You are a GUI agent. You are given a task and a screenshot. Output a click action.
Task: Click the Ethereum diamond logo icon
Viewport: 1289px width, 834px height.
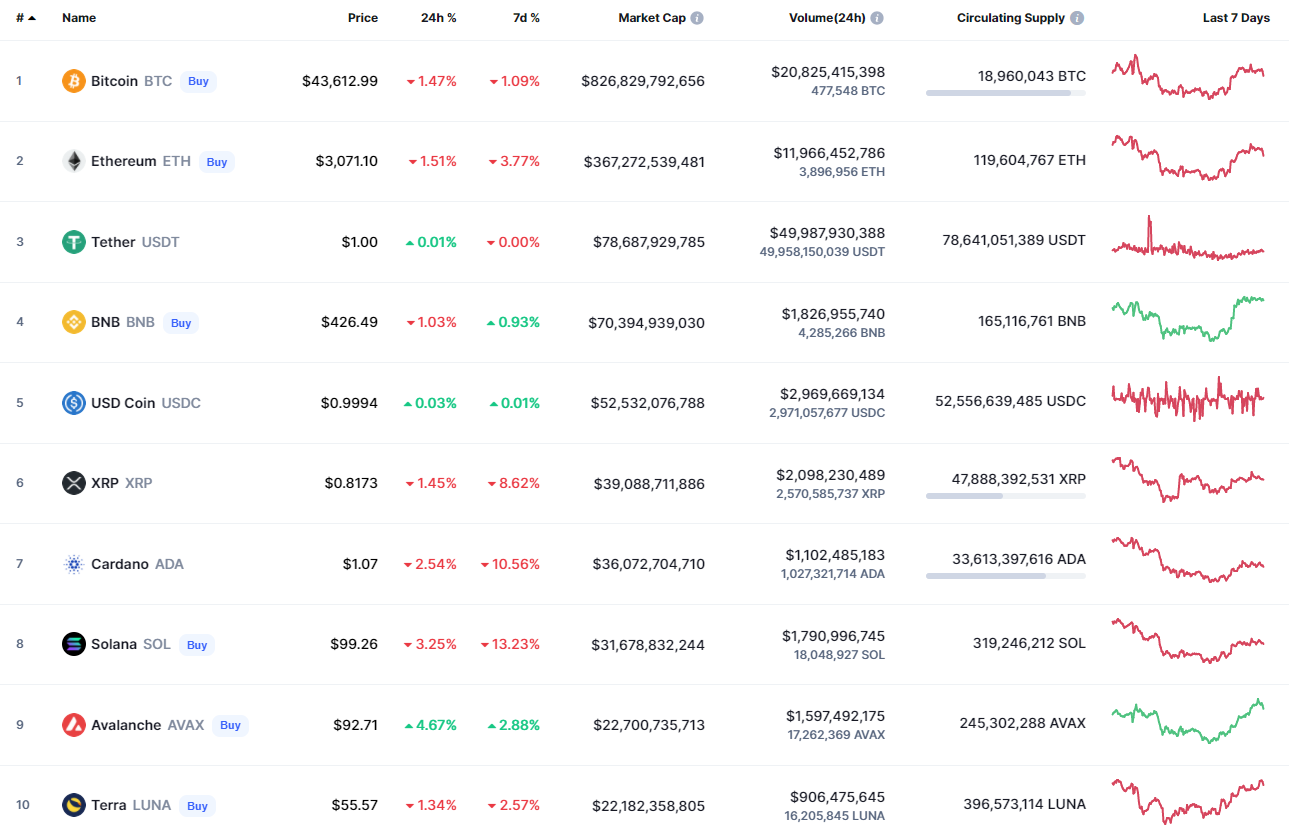click(x=74, y=161)
